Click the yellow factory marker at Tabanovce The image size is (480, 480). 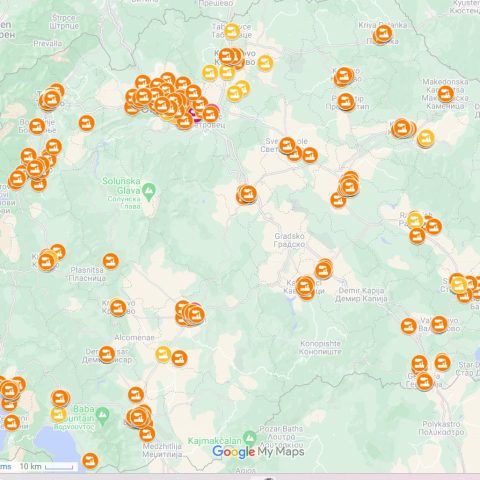[x=232, y=32]
